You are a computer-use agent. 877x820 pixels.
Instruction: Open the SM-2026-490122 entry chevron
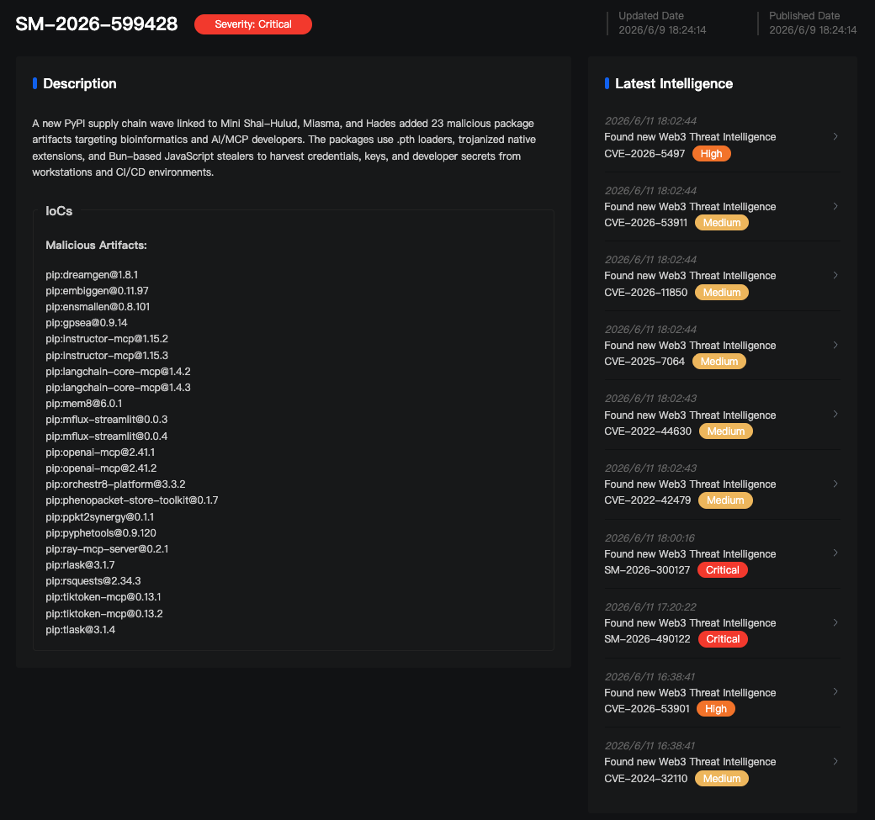coord(835,623)
